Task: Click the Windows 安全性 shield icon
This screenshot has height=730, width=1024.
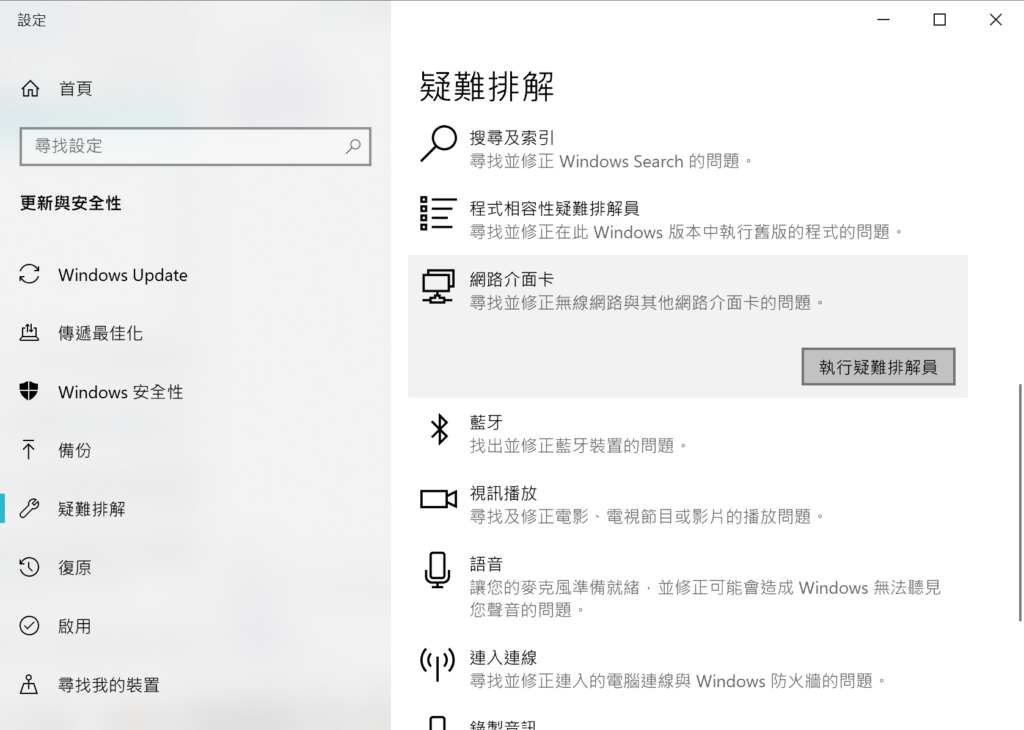Action: point(30,392)
